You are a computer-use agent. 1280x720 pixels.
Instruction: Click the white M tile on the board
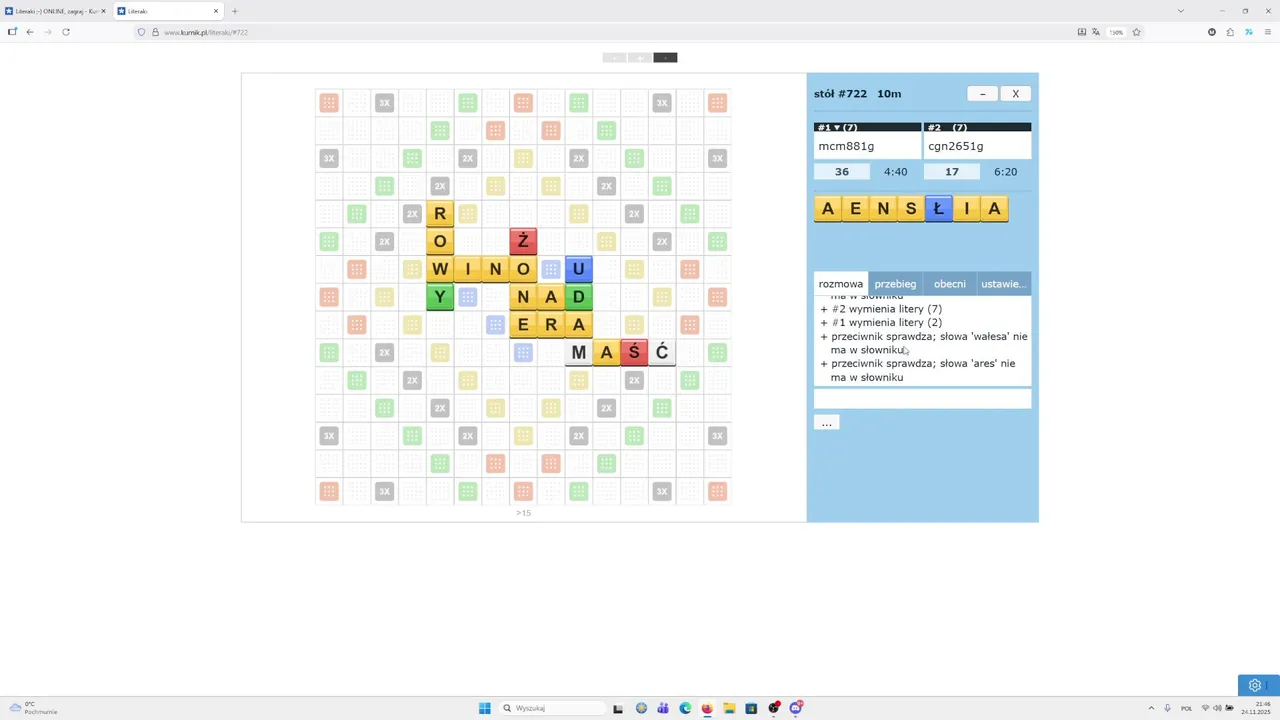578,352
